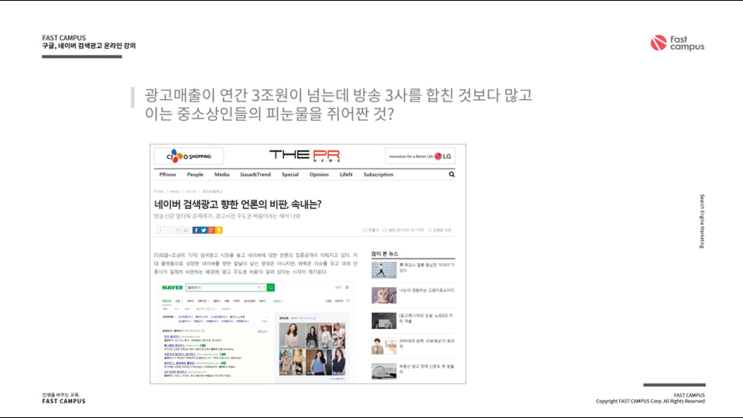Open fourth sidebar thumbnail with man in beige jacket
This screenshot has height=418, width=743.
pyautogui.click(x=384, y=346)
